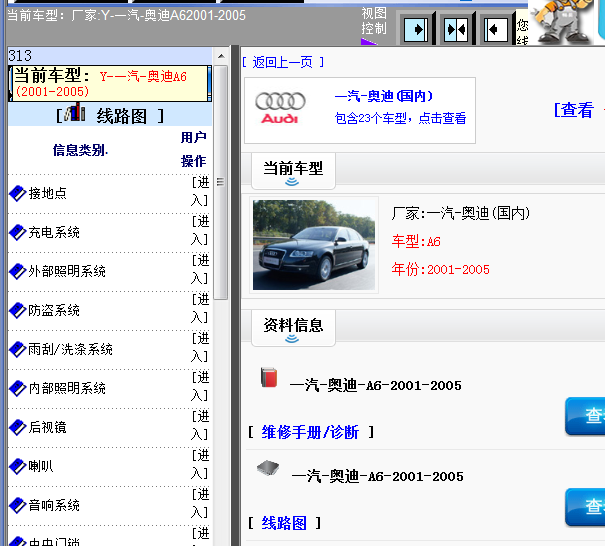The height and width of the screenshot is (546, 605).
Task: Click the blue book icon next to 充电系统
Action: 17,232
